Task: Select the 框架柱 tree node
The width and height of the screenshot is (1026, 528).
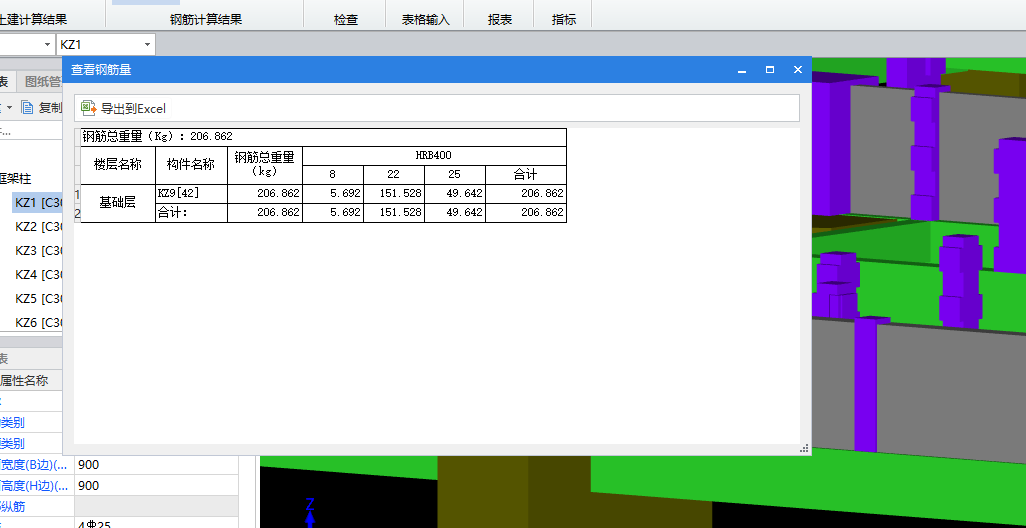Action: pyautogui.click(x=16, y=179)
